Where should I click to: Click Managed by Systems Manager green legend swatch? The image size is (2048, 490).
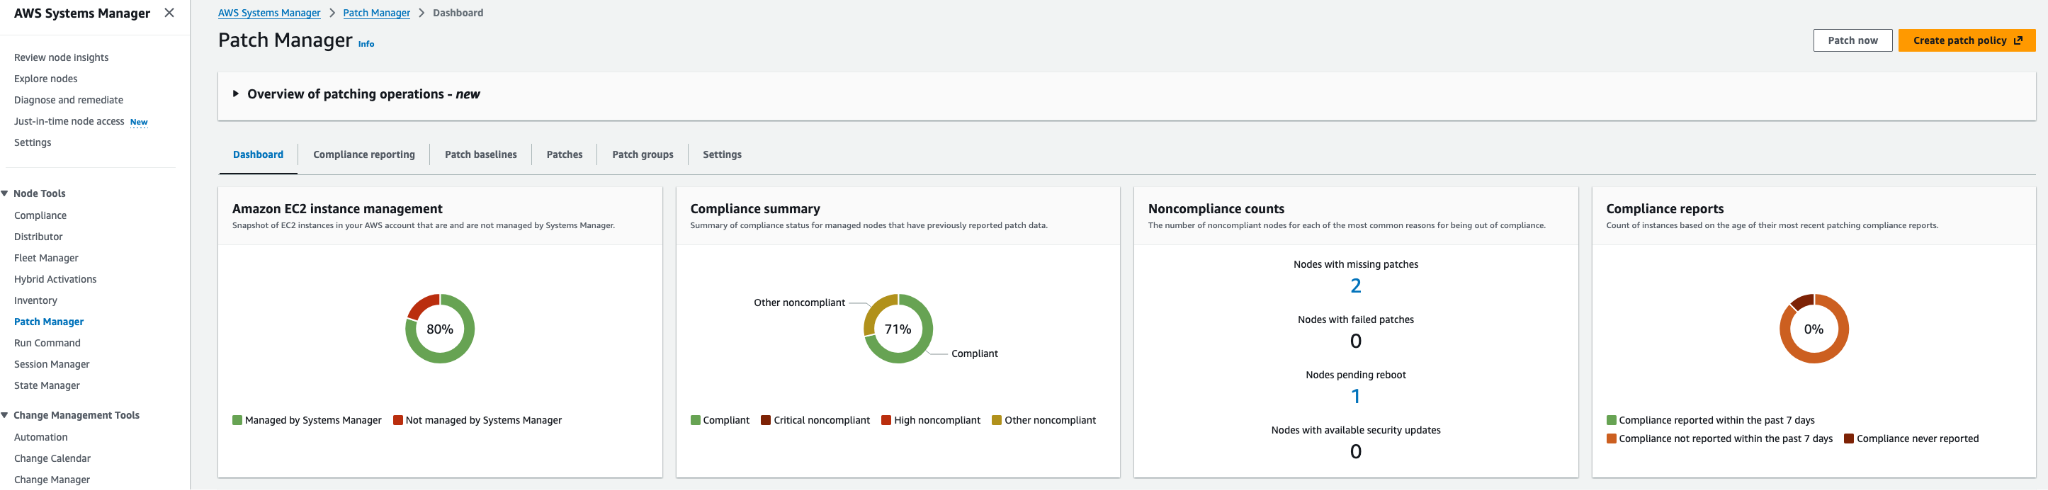(237, 420)
